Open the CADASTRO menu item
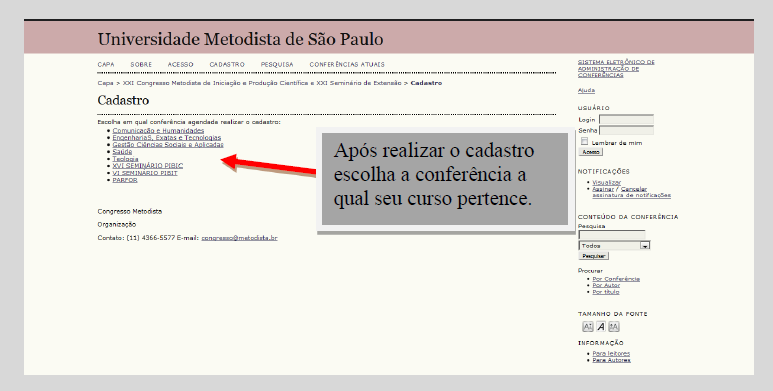 (x=227, y=65)
